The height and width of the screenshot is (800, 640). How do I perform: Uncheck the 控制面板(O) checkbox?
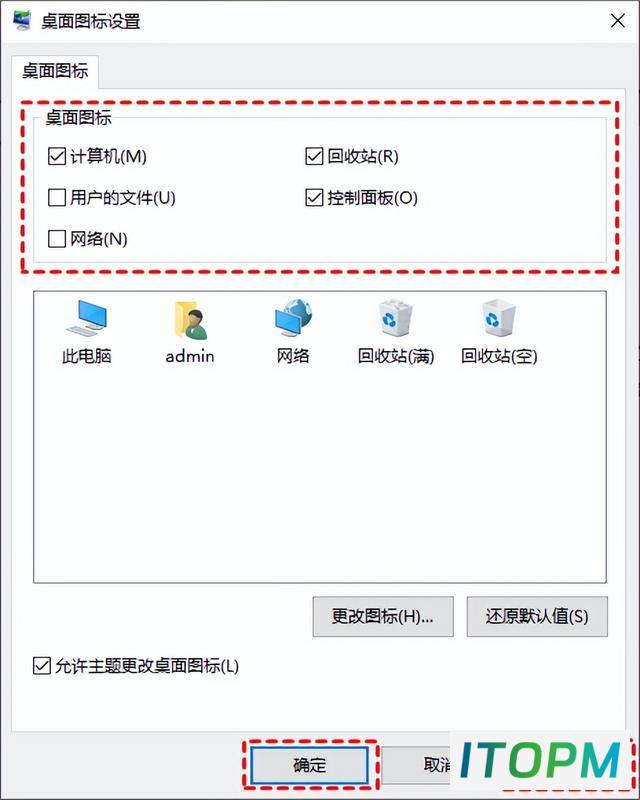pyautogui.click(x=314, y=197)
